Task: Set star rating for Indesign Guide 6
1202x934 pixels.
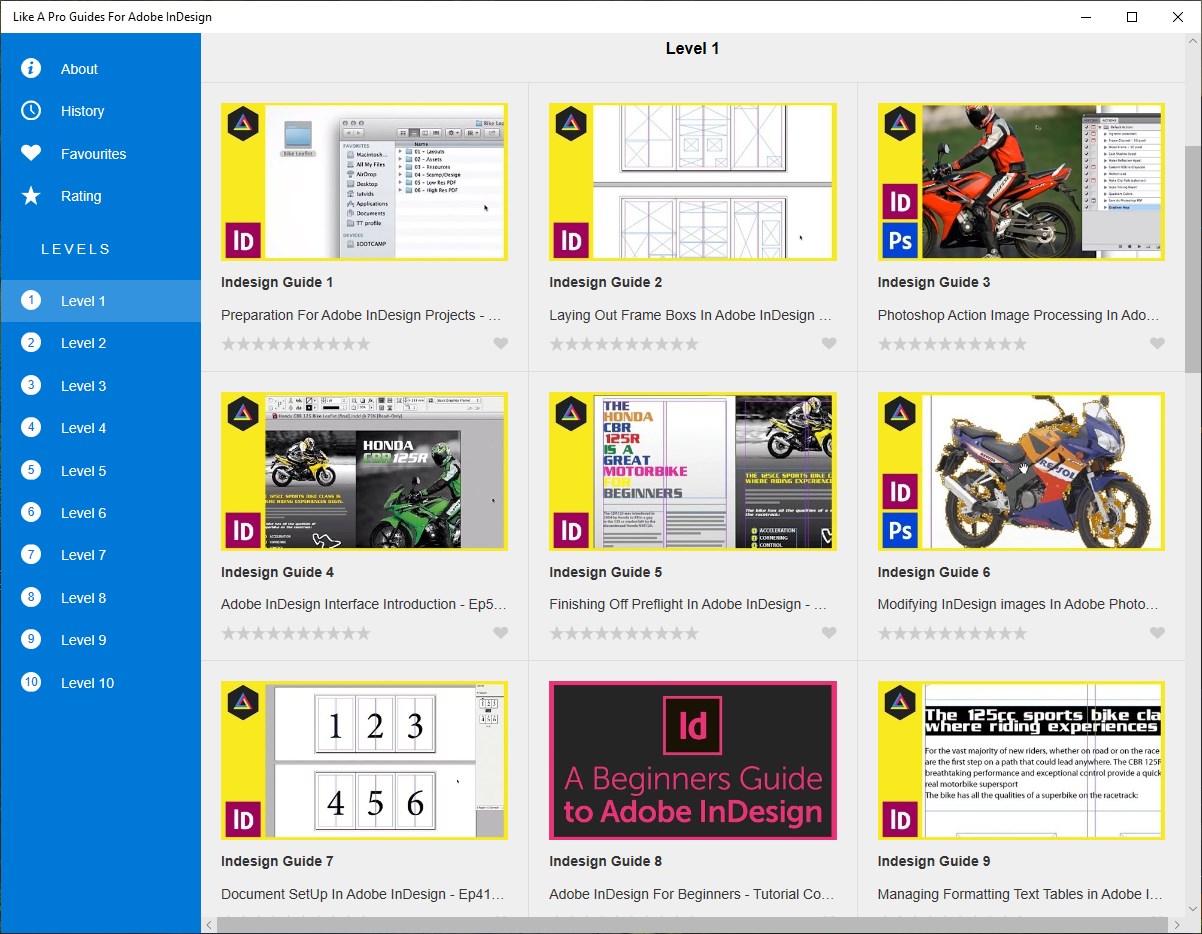Action: (x=952, y=633)
